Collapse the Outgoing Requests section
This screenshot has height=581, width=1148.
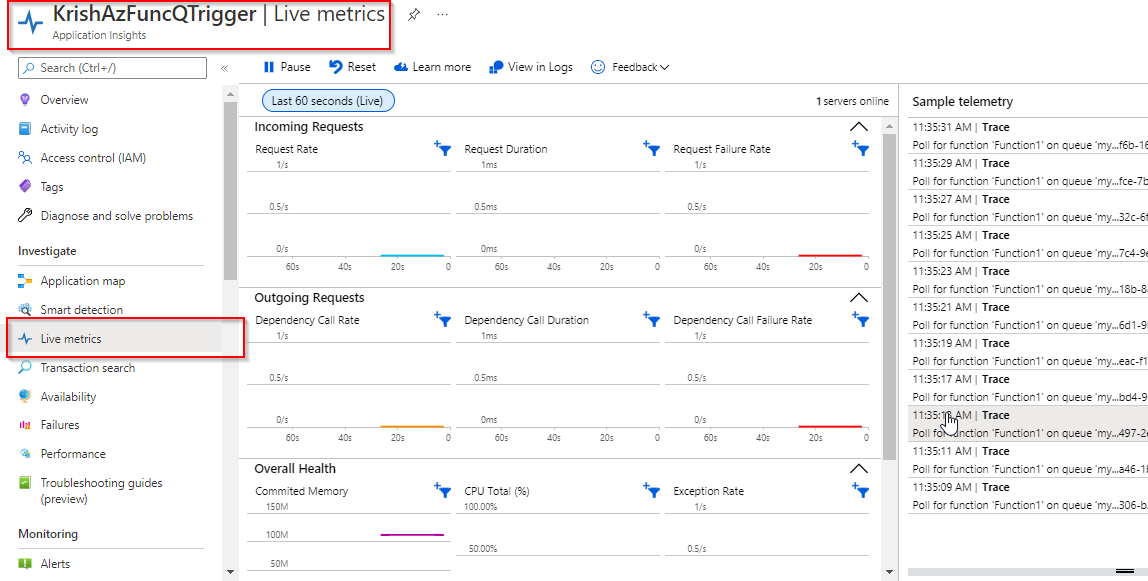858,298
